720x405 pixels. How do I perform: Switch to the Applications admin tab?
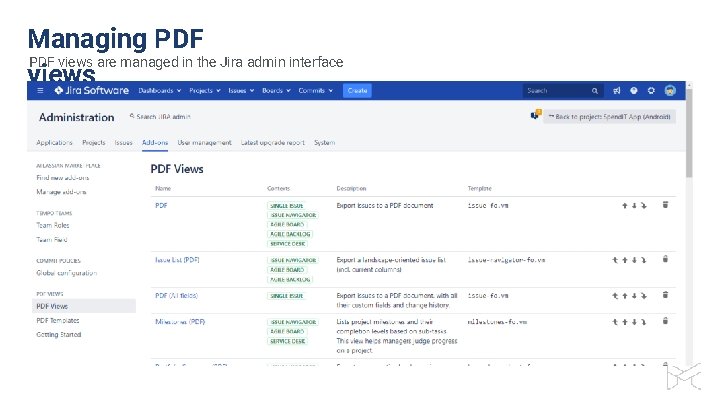54,142
